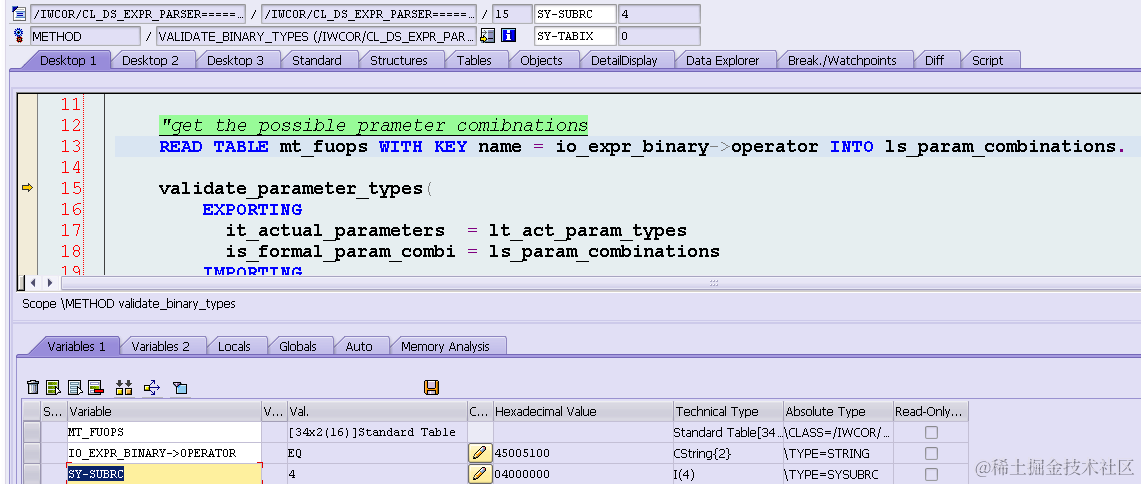Click the Read-Only column header
The height and width of the screenshot is (484, 1141).
point(931,411)
